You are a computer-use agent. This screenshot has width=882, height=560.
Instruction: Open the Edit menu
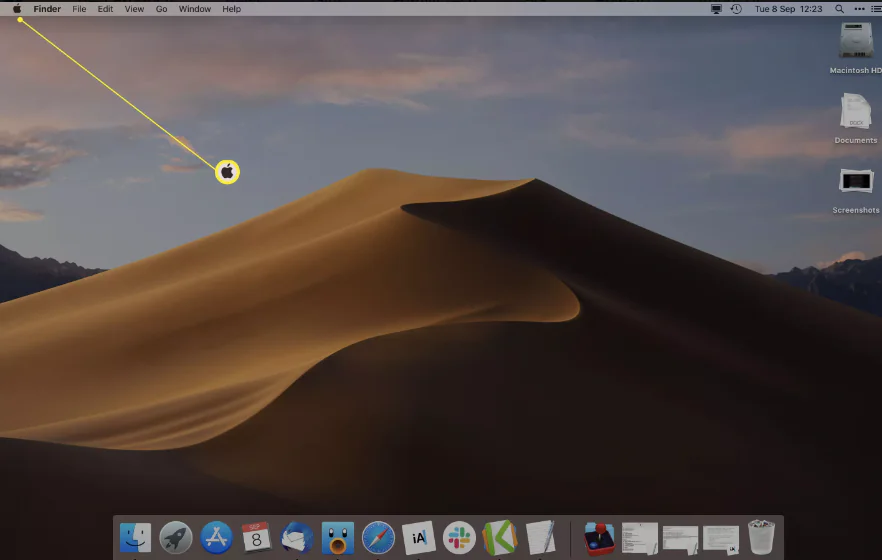click(105, 9)
